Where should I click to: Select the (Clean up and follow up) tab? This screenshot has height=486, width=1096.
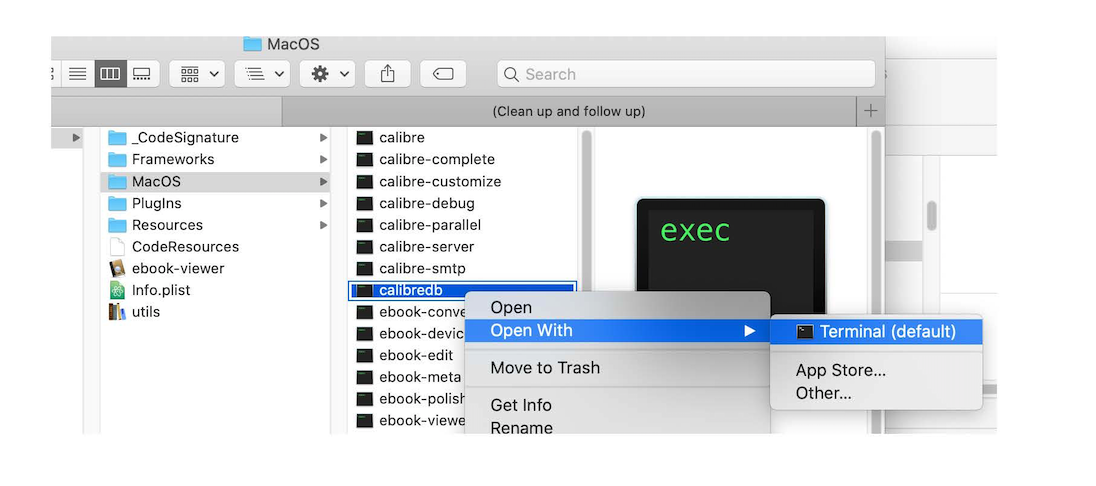point(569,111)
